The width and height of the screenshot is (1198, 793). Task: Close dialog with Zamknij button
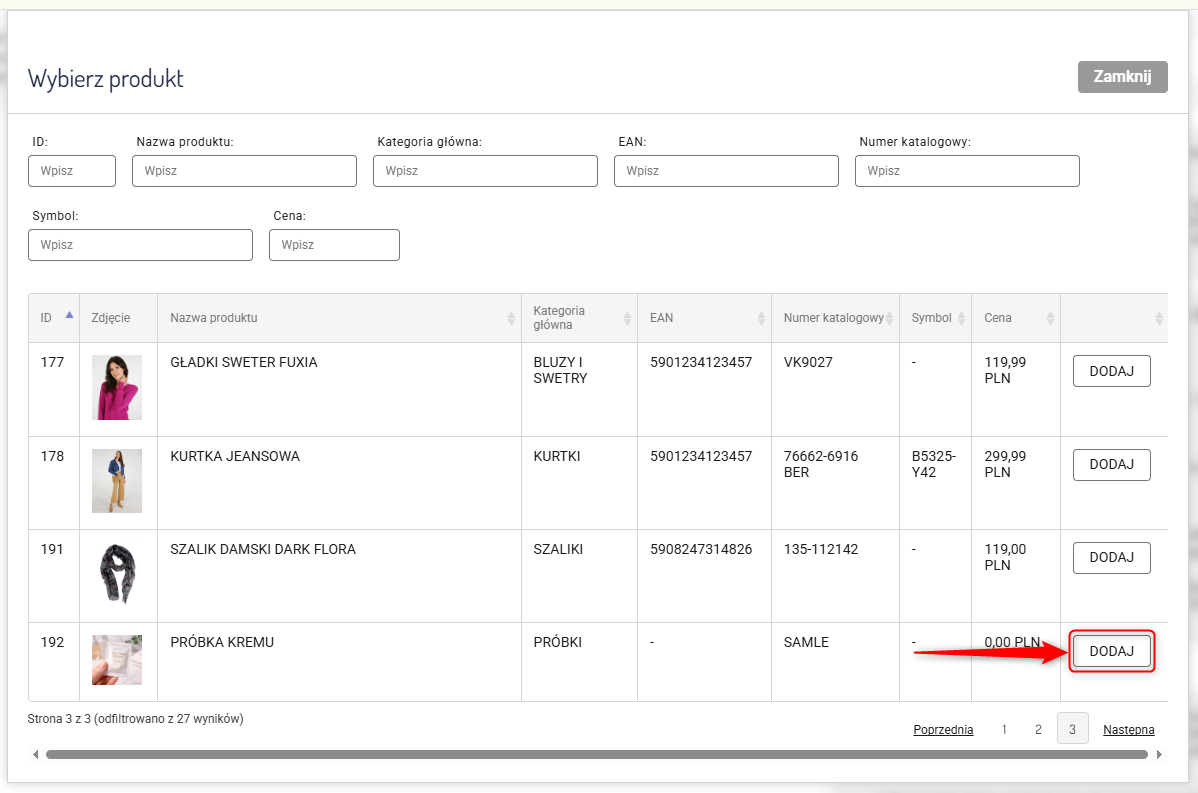(x=1122, y=77)
